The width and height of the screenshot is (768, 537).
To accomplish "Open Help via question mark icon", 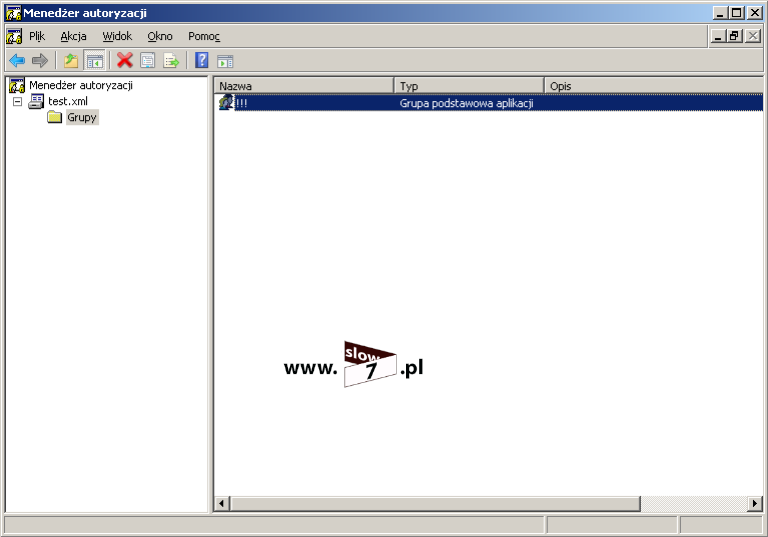I will [201, 60].
